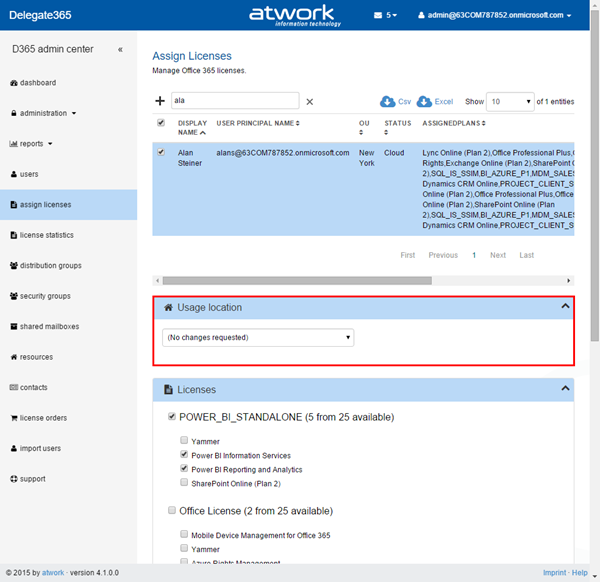Click Previous in pagination
Viewport: 600px width, 582px height.
point(443,255)
